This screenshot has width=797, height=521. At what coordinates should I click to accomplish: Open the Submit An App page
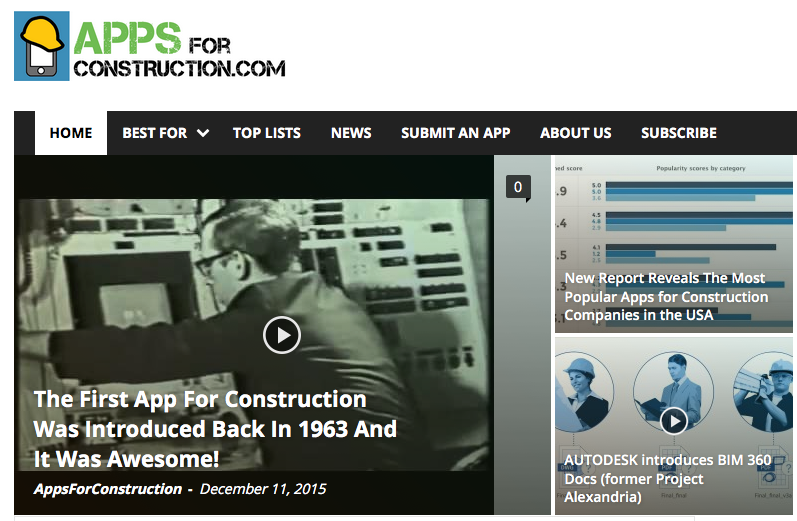click(455, 133)
